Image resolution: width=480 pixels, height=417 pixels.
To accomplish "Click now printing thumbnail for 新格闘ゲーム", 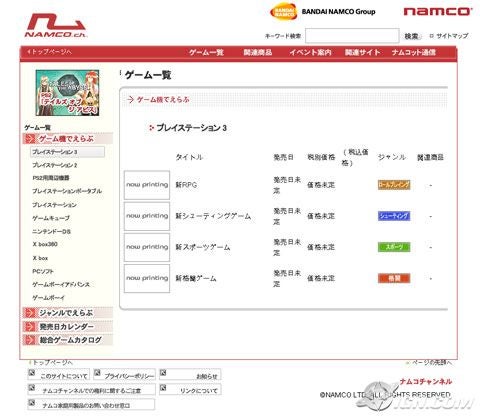I will [x=147, y=278].
